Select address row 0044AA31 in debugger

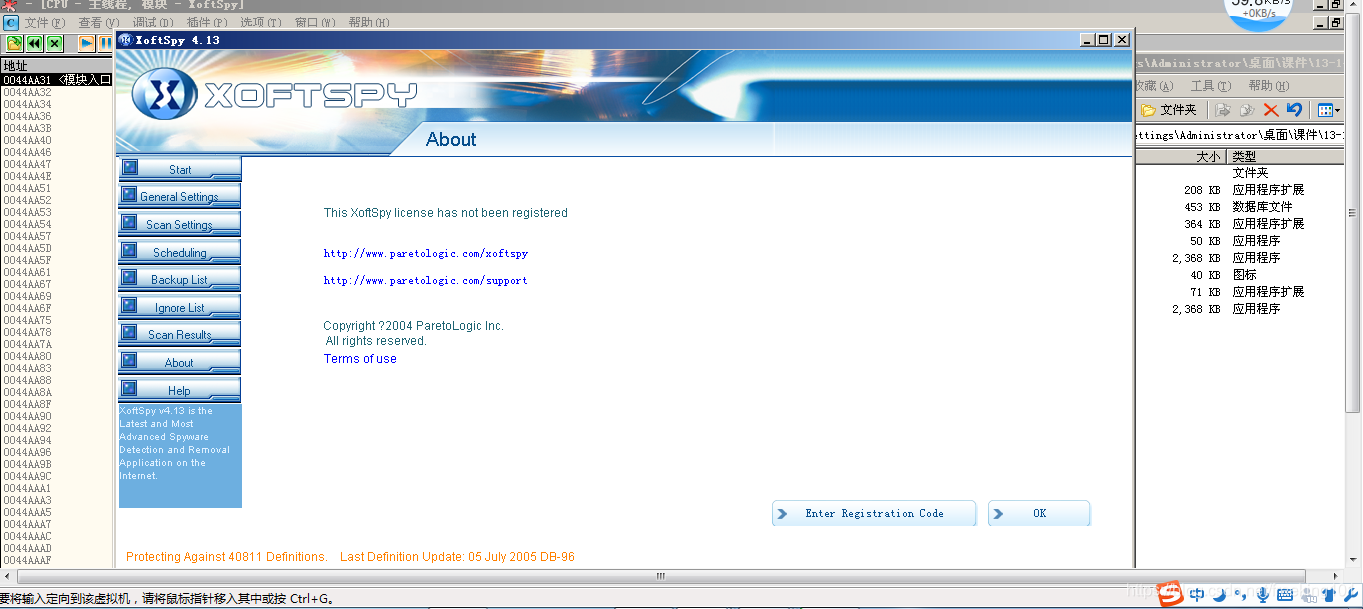(57, 80)
